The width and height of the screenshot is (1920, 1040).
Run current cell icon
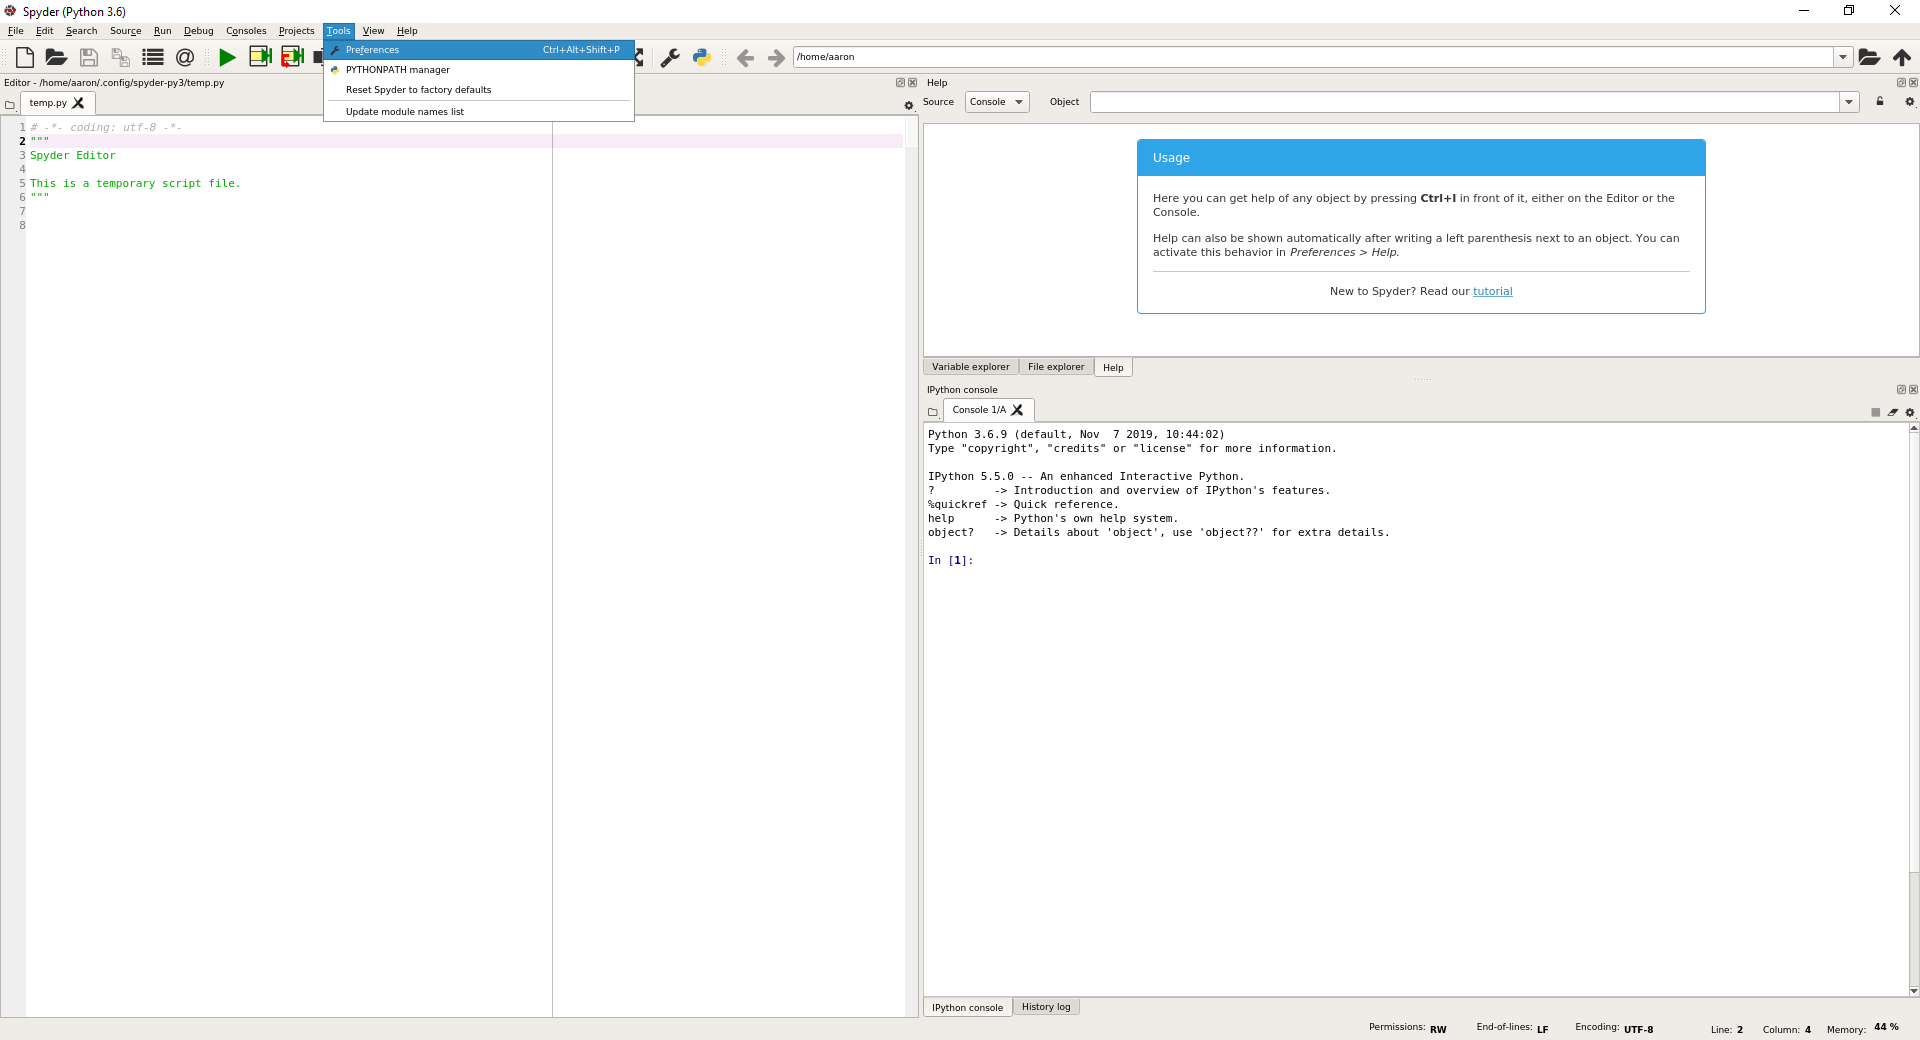pos(260,58)
